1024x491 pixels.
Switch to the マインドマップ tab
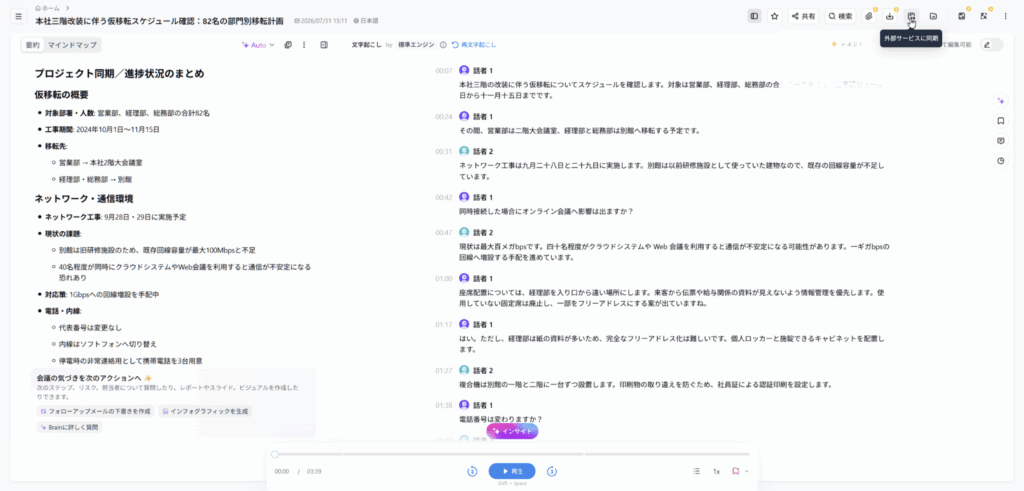(72, 45)
